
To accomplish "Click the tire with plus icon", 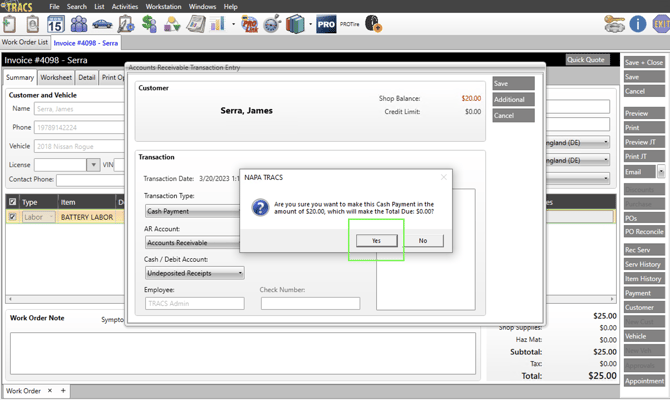I will coord(373,24).
